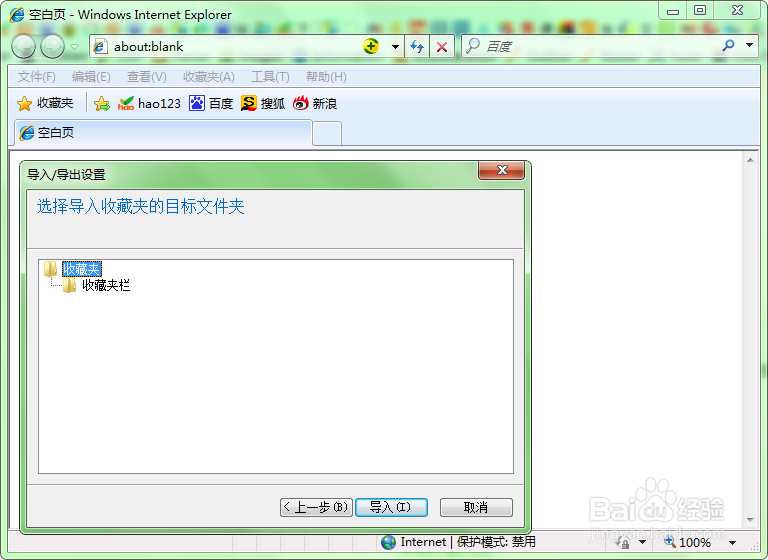Click the 100% zoom level button
This screenshot has width=768, height=560.
(687, 542)
